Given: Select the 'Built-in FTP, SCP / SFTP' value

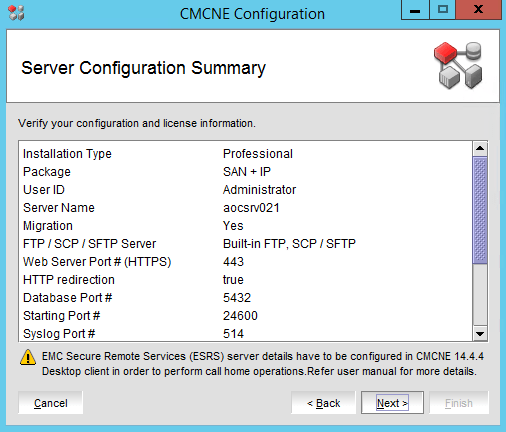Looking at the screenshot, I should [289, 244].
